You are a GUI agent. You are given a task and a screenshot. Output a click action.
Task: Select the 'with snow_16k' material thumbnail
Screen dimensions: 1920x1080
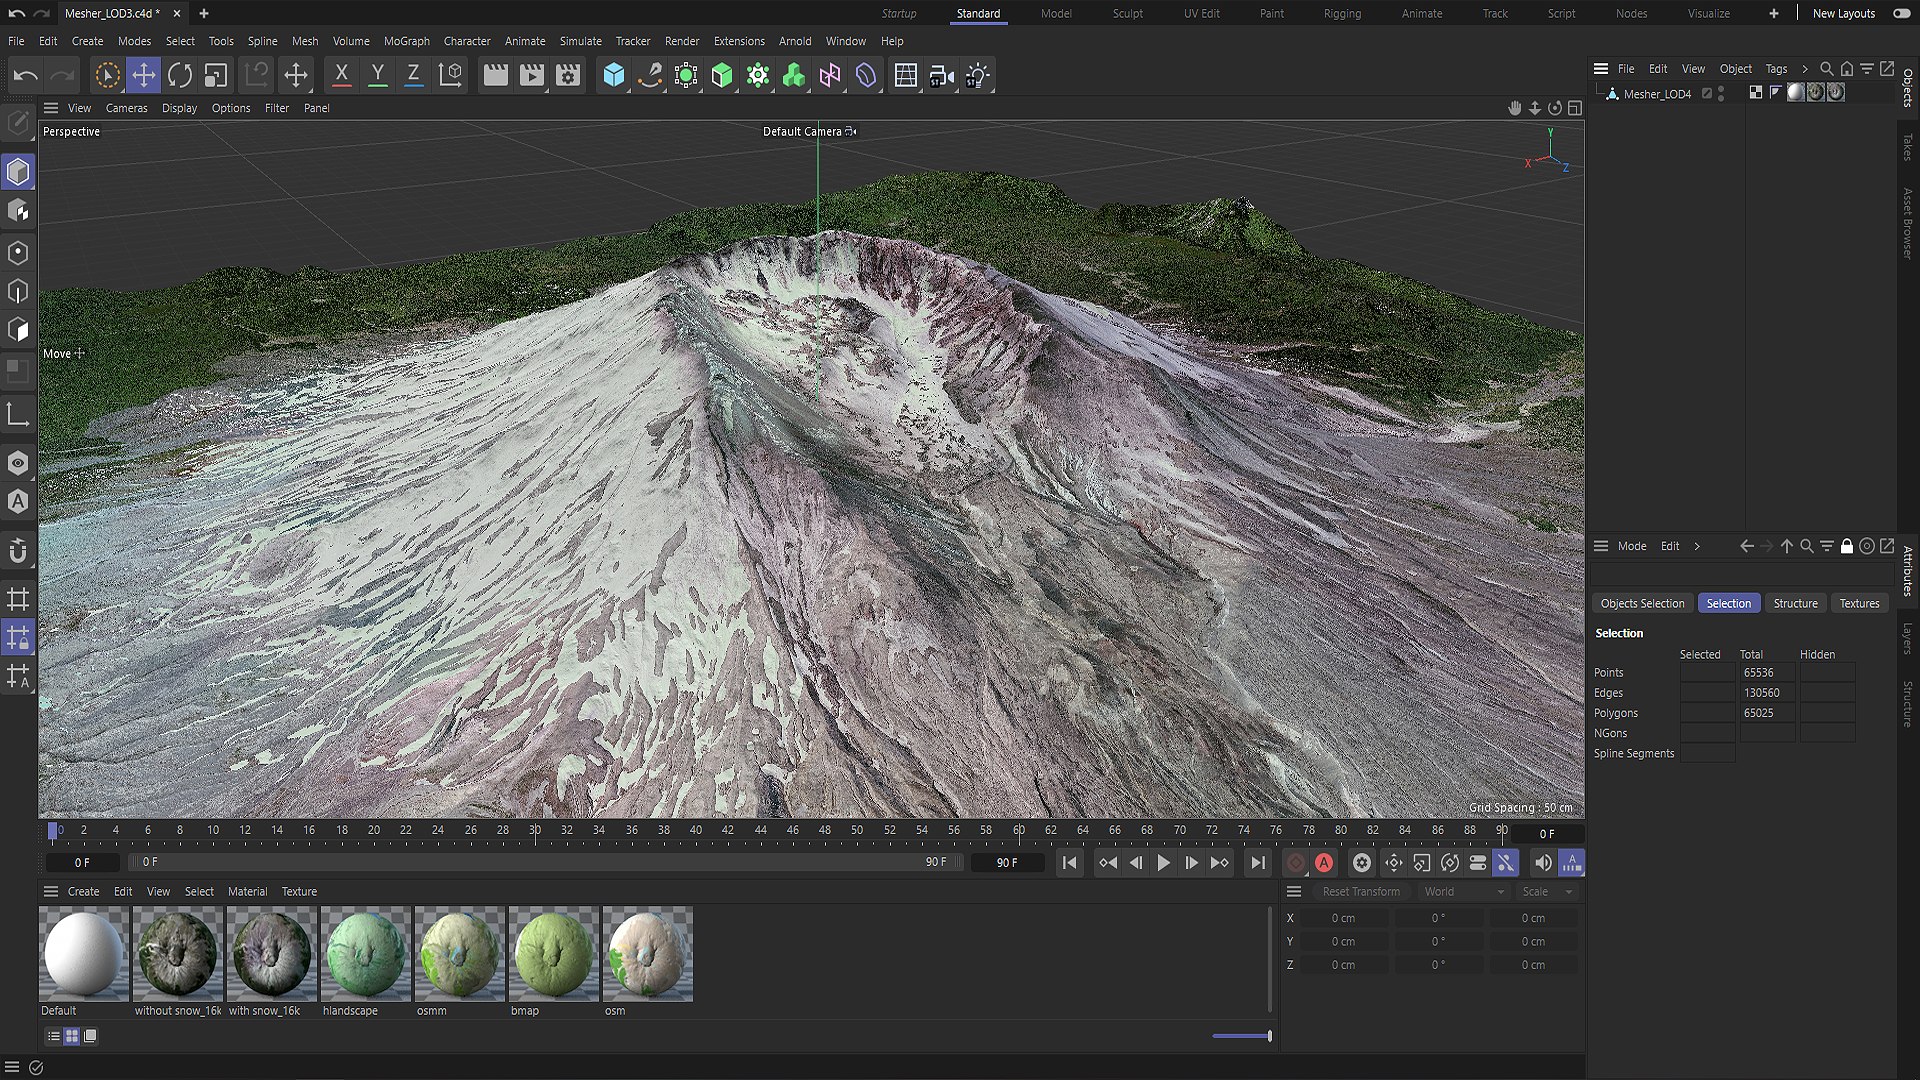tap(271, 953)
